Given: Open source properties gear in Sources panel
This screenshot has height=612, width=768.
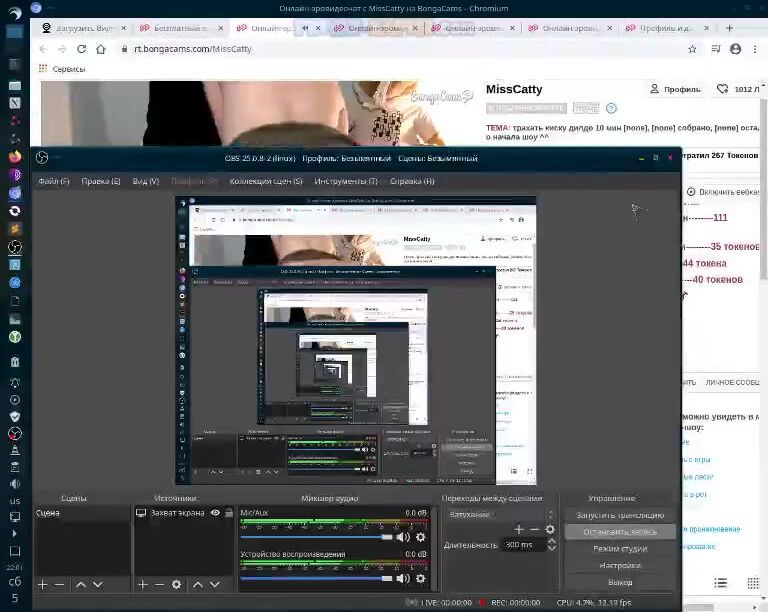Looking at the screenshot, I should (176, 584).
